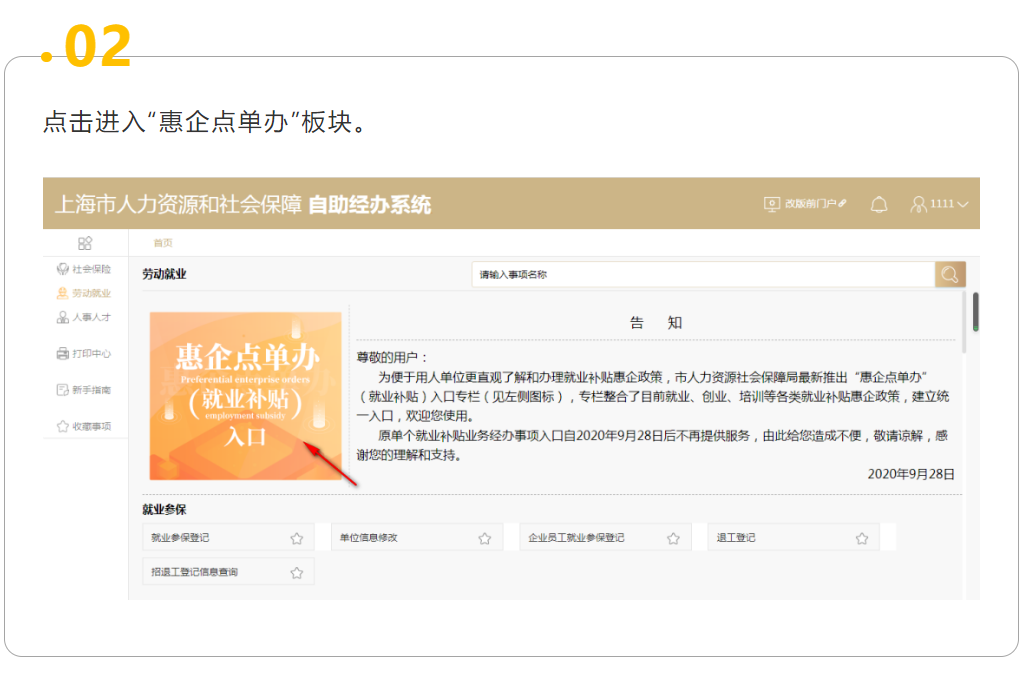Image resolution: width=1024 pixels, height=673 pixels.
Task: Focus the 请输入事项名称 search field
Action: [702, 274]
